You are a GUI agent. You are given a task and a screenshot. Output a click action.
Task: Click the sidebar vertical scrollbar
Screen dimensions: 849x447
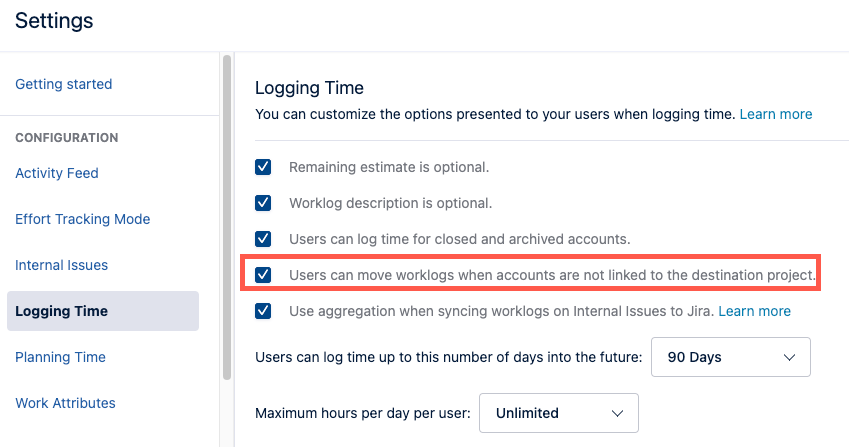(227, 215)
